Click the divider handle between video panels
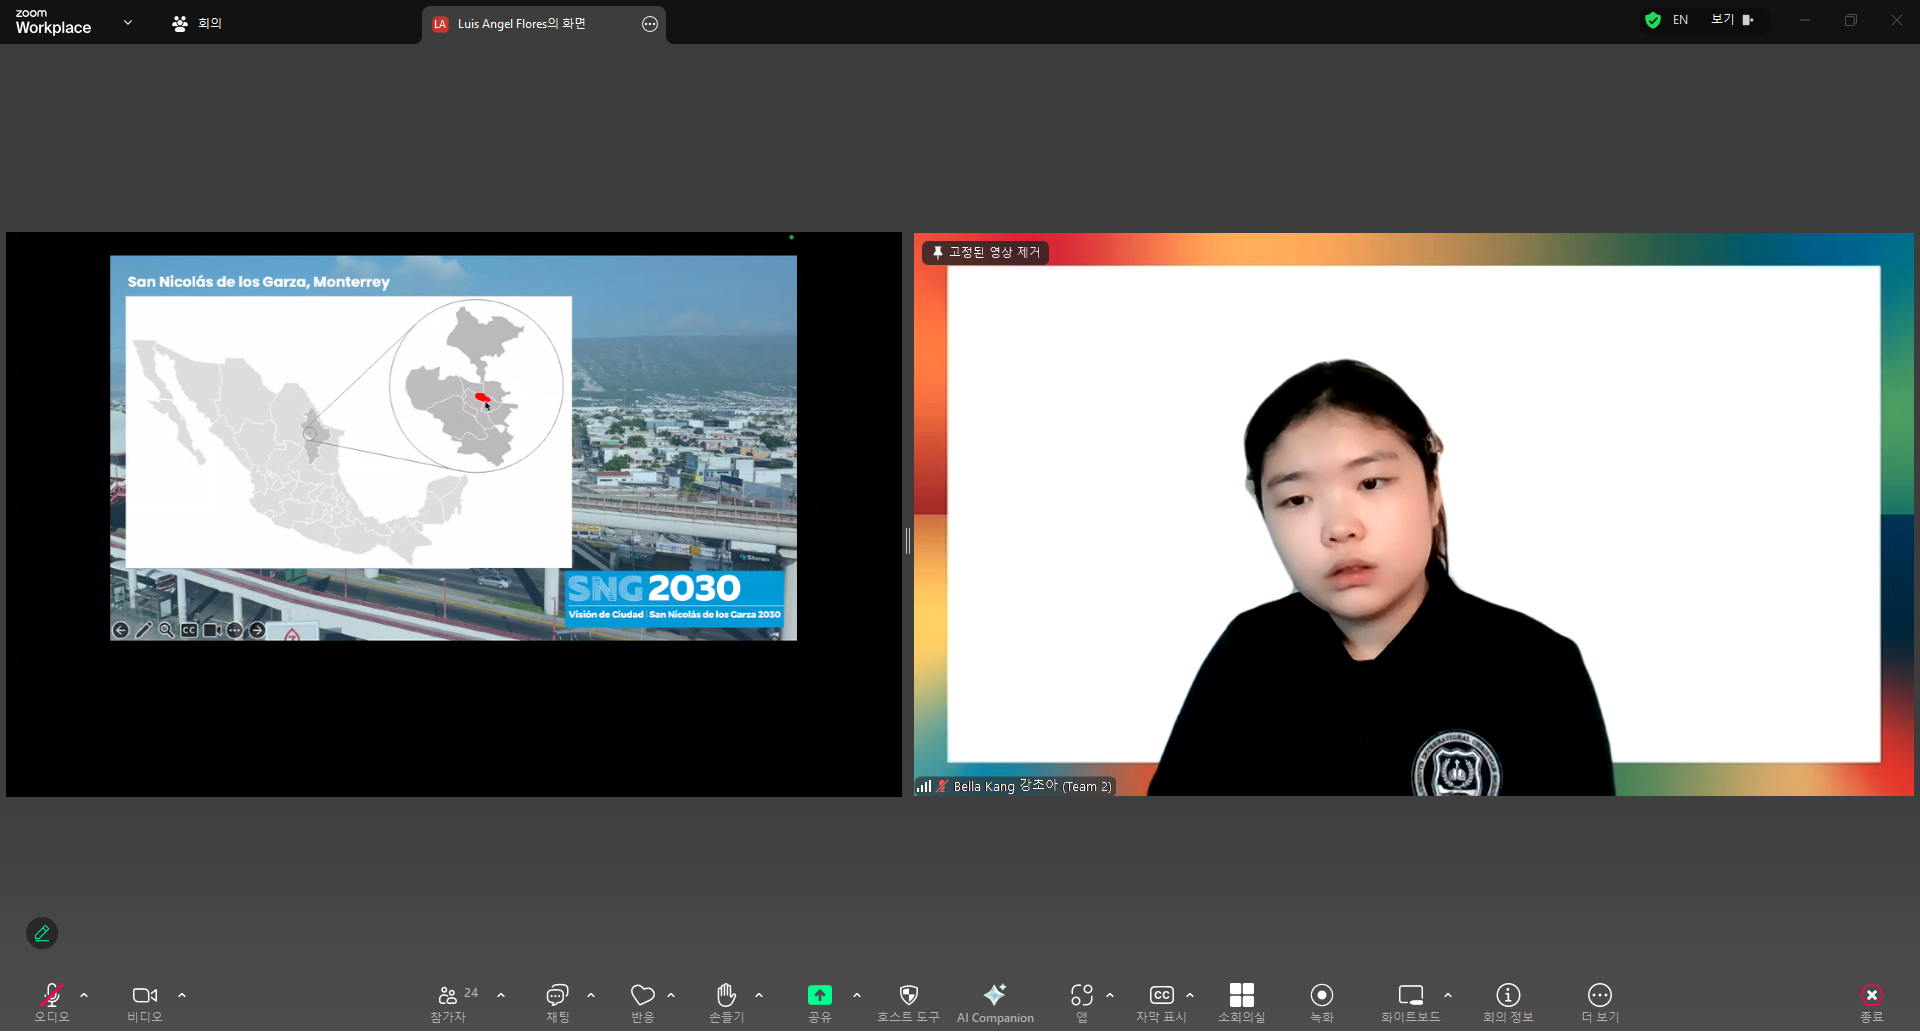Screen dimensions: 1920x1032 point(907,541)
